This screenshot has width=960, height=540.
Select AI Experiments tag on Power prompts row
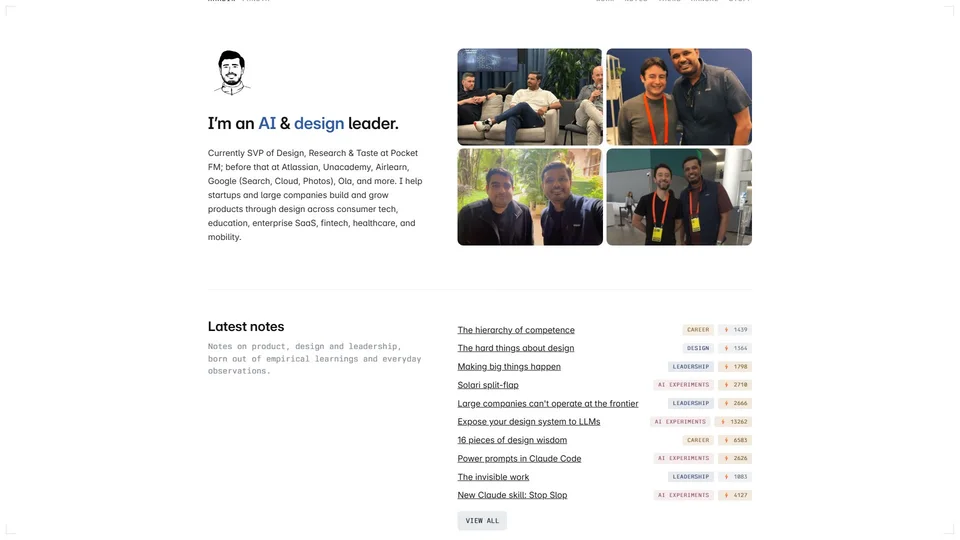683,458
